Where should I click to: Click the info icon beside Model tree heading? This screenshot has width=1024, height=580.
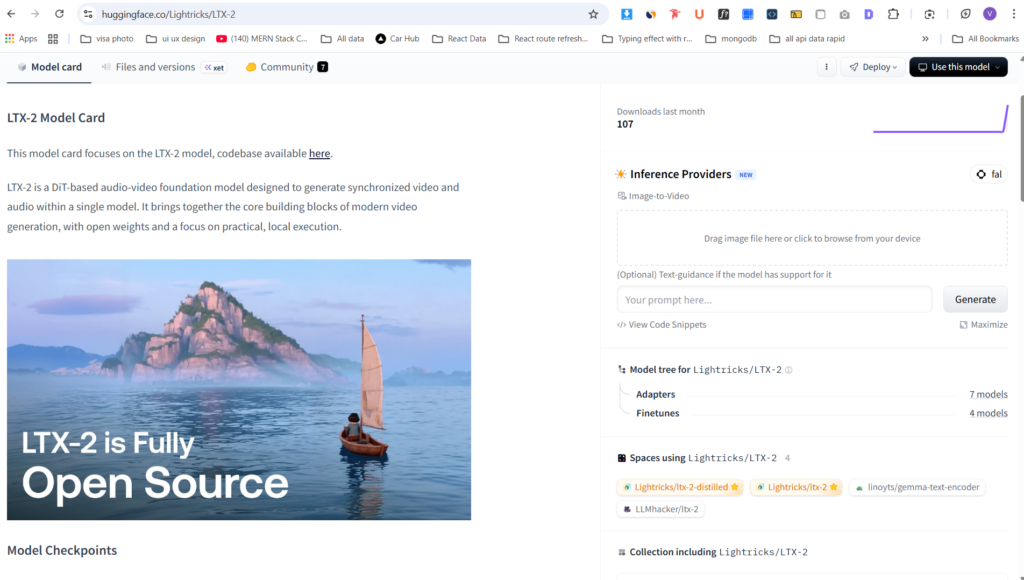[789, 370]
